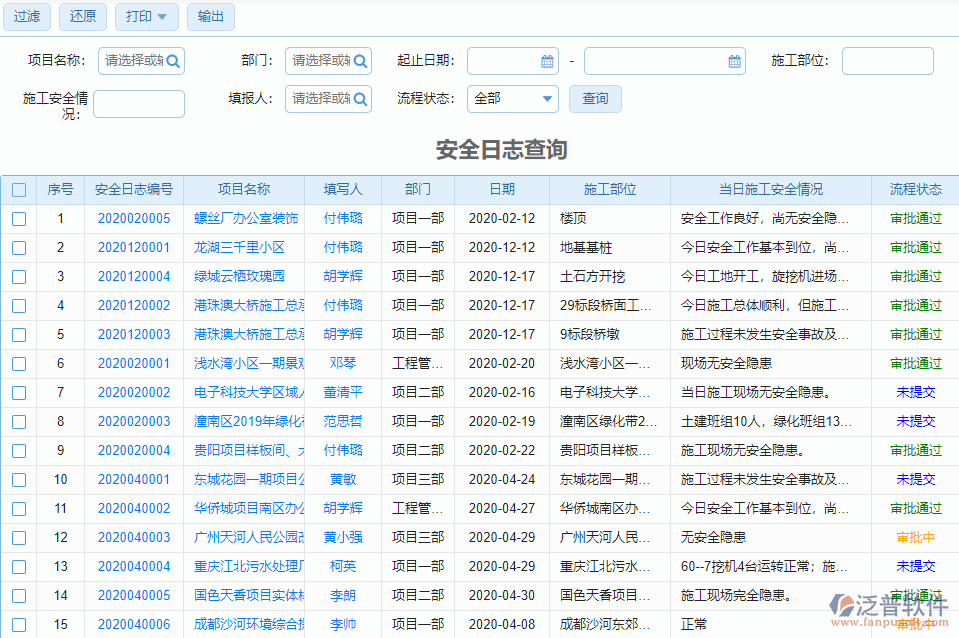This screenshot has height=638, width=959.
Task: Click the 过滤 filter toolbar button
Action: 26,17
